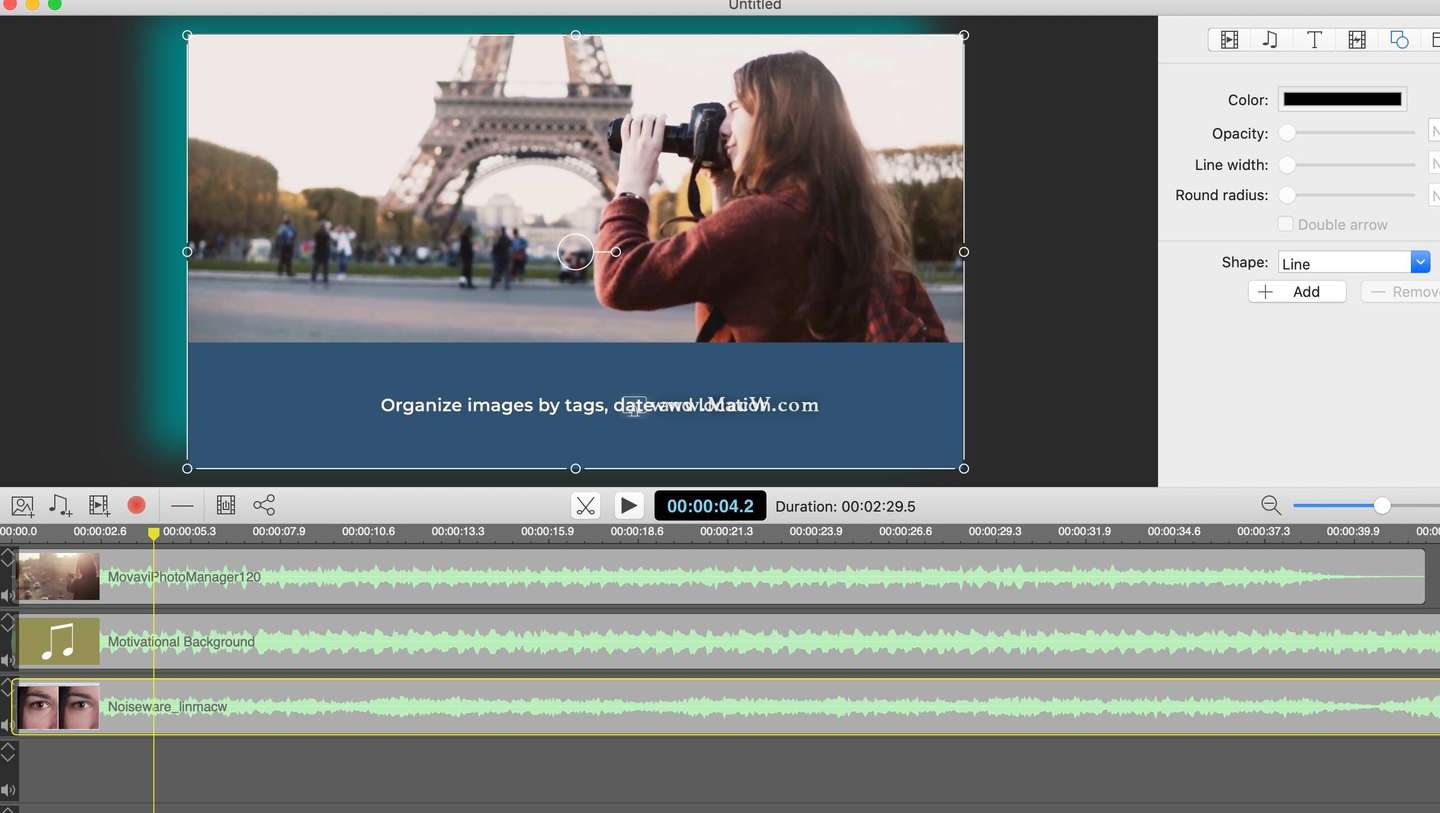Click the bottom-center resize handle in preview
The width and height of the screenshot is (1440, 813).
575,468
